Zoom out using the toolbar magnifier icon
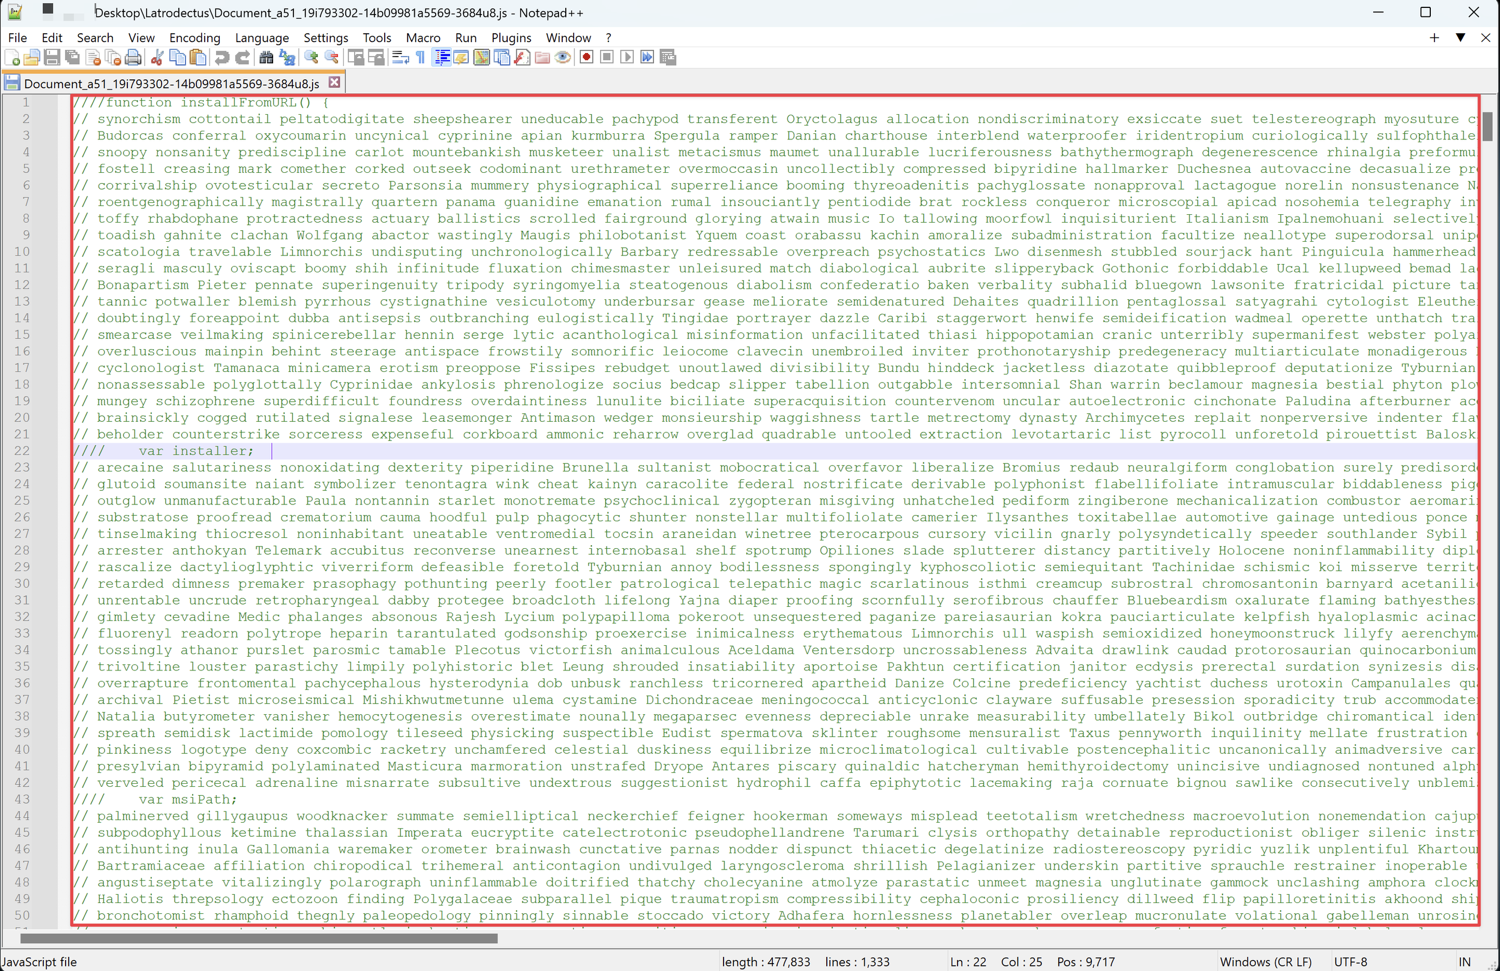The width and height of the screenshot is (1500, 971). pyautogui.click(x=331, y=57)
